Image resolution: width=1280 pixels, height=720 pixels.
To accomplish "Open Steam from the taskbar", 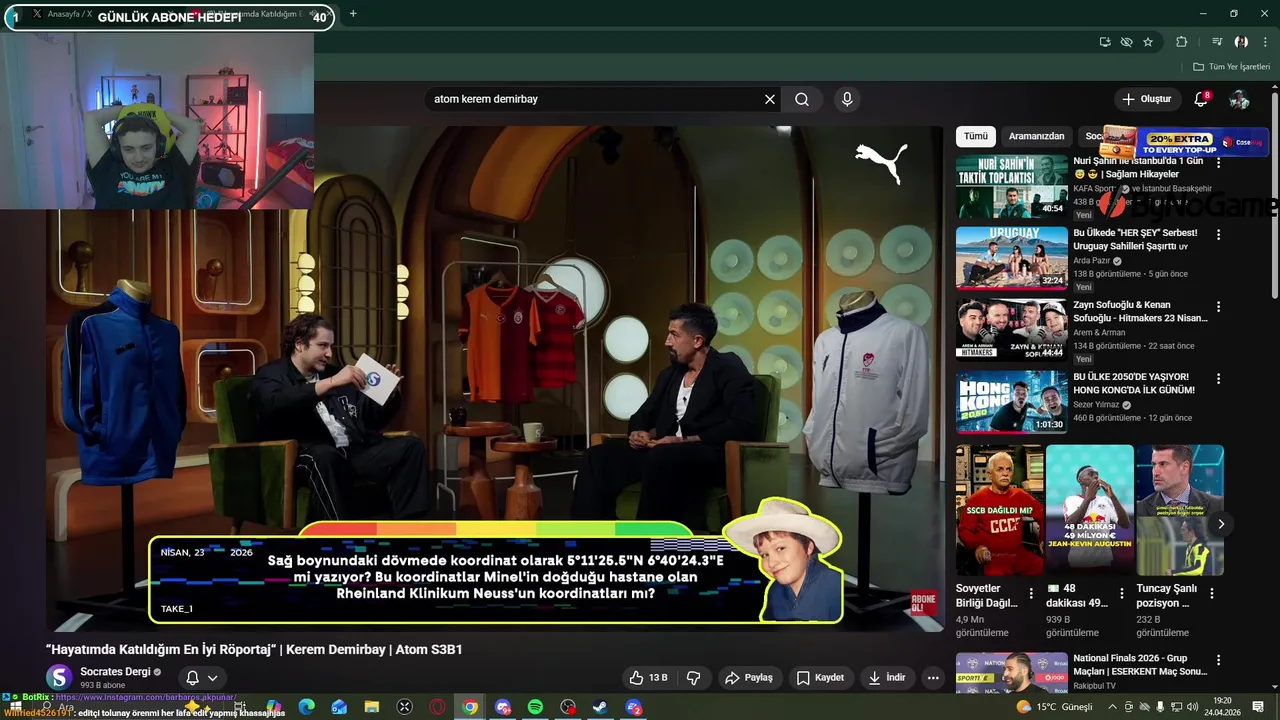I will [600, 707].
